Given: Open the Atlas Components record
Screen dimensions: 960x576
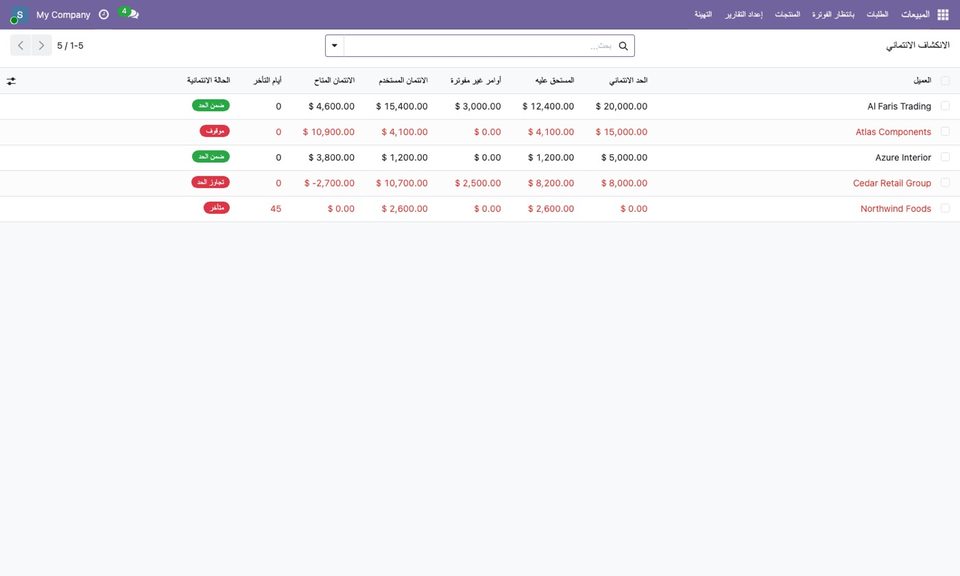Looking at the screenshot, I should pyautogui.click(x=893, y=132).
